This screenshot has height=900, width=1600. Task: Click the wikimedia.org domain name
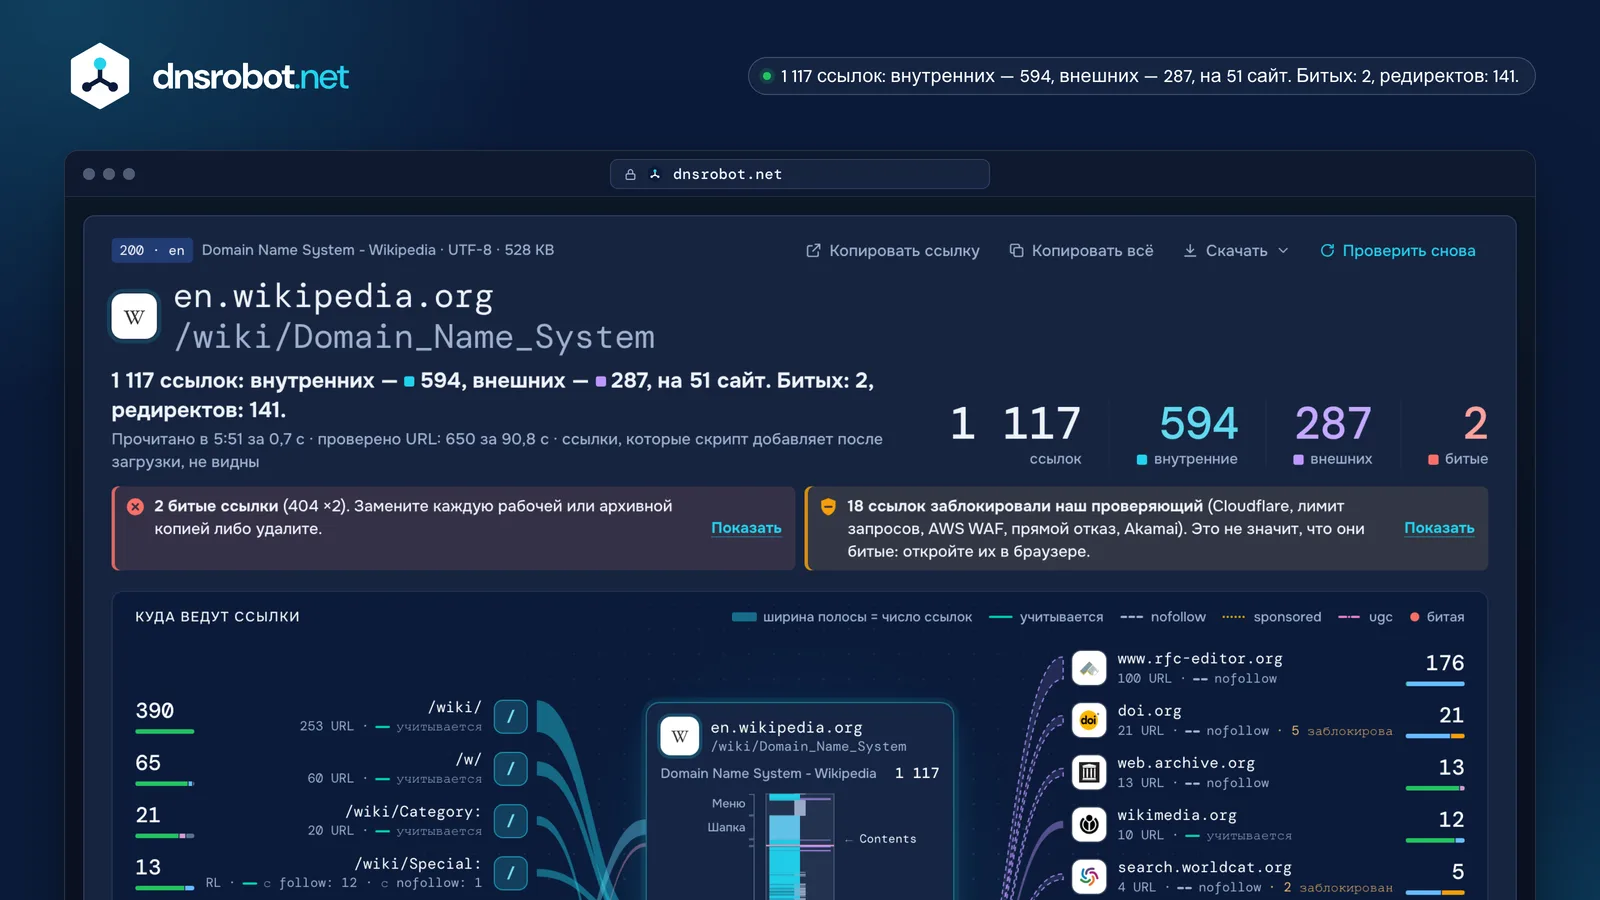(1177, 815)
